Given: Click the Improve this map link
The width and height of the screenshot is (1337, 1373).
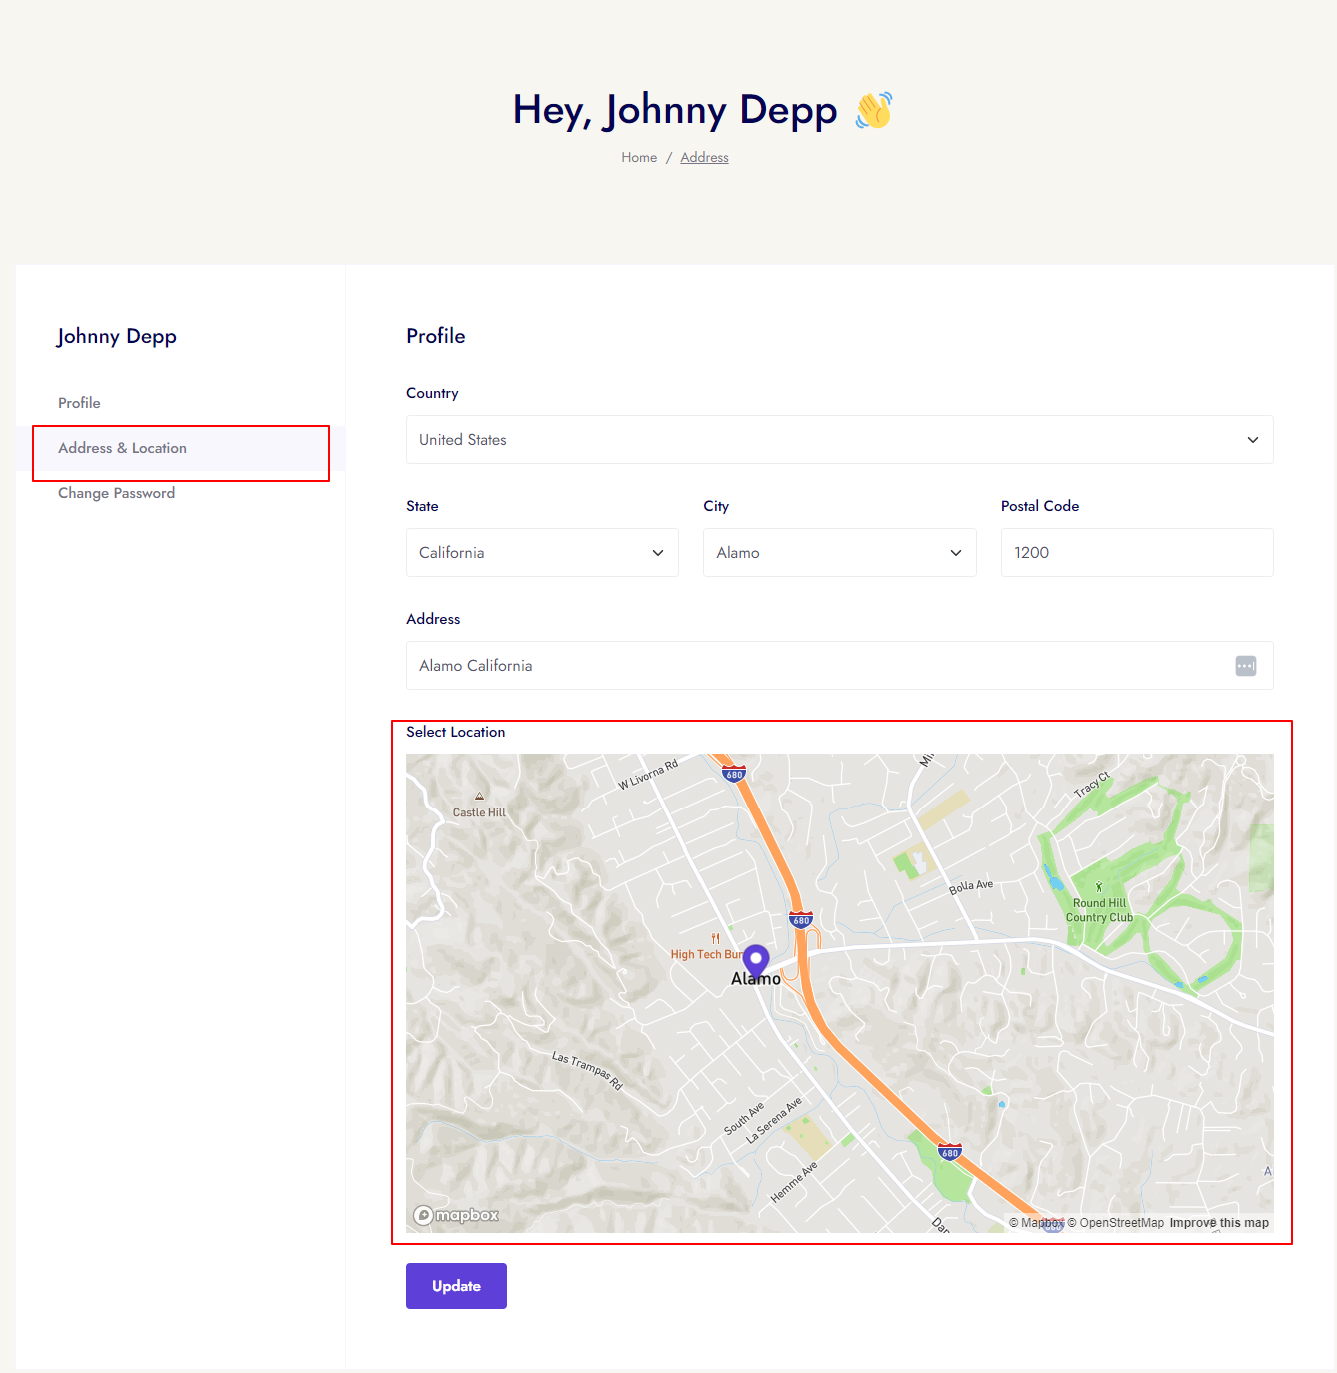Looking at the screenshot, I should (1218, 1223).
